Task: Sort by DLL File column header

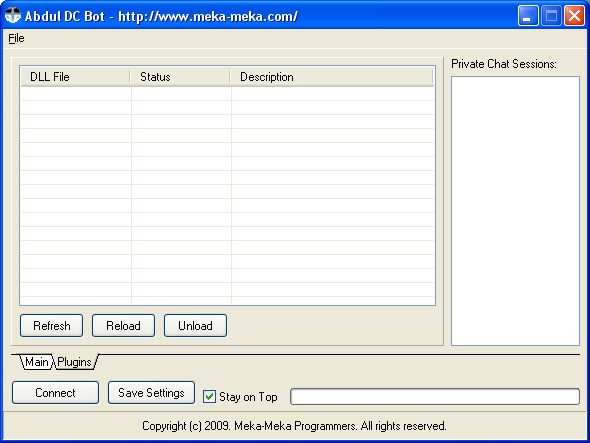Action: (76, 77)
